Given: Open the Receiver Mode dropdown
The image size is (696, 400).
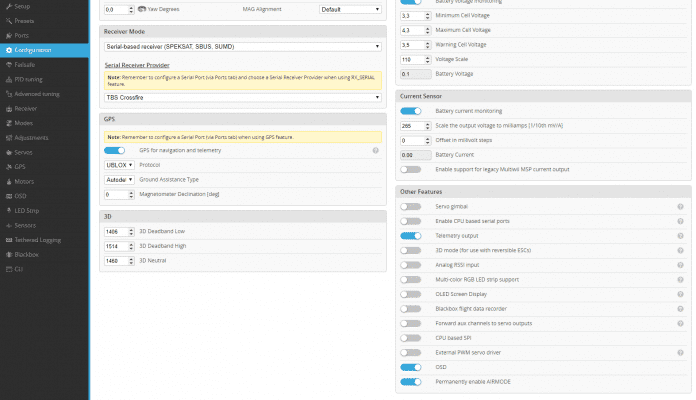Looking at the screenshot, I should pos(243,46).
